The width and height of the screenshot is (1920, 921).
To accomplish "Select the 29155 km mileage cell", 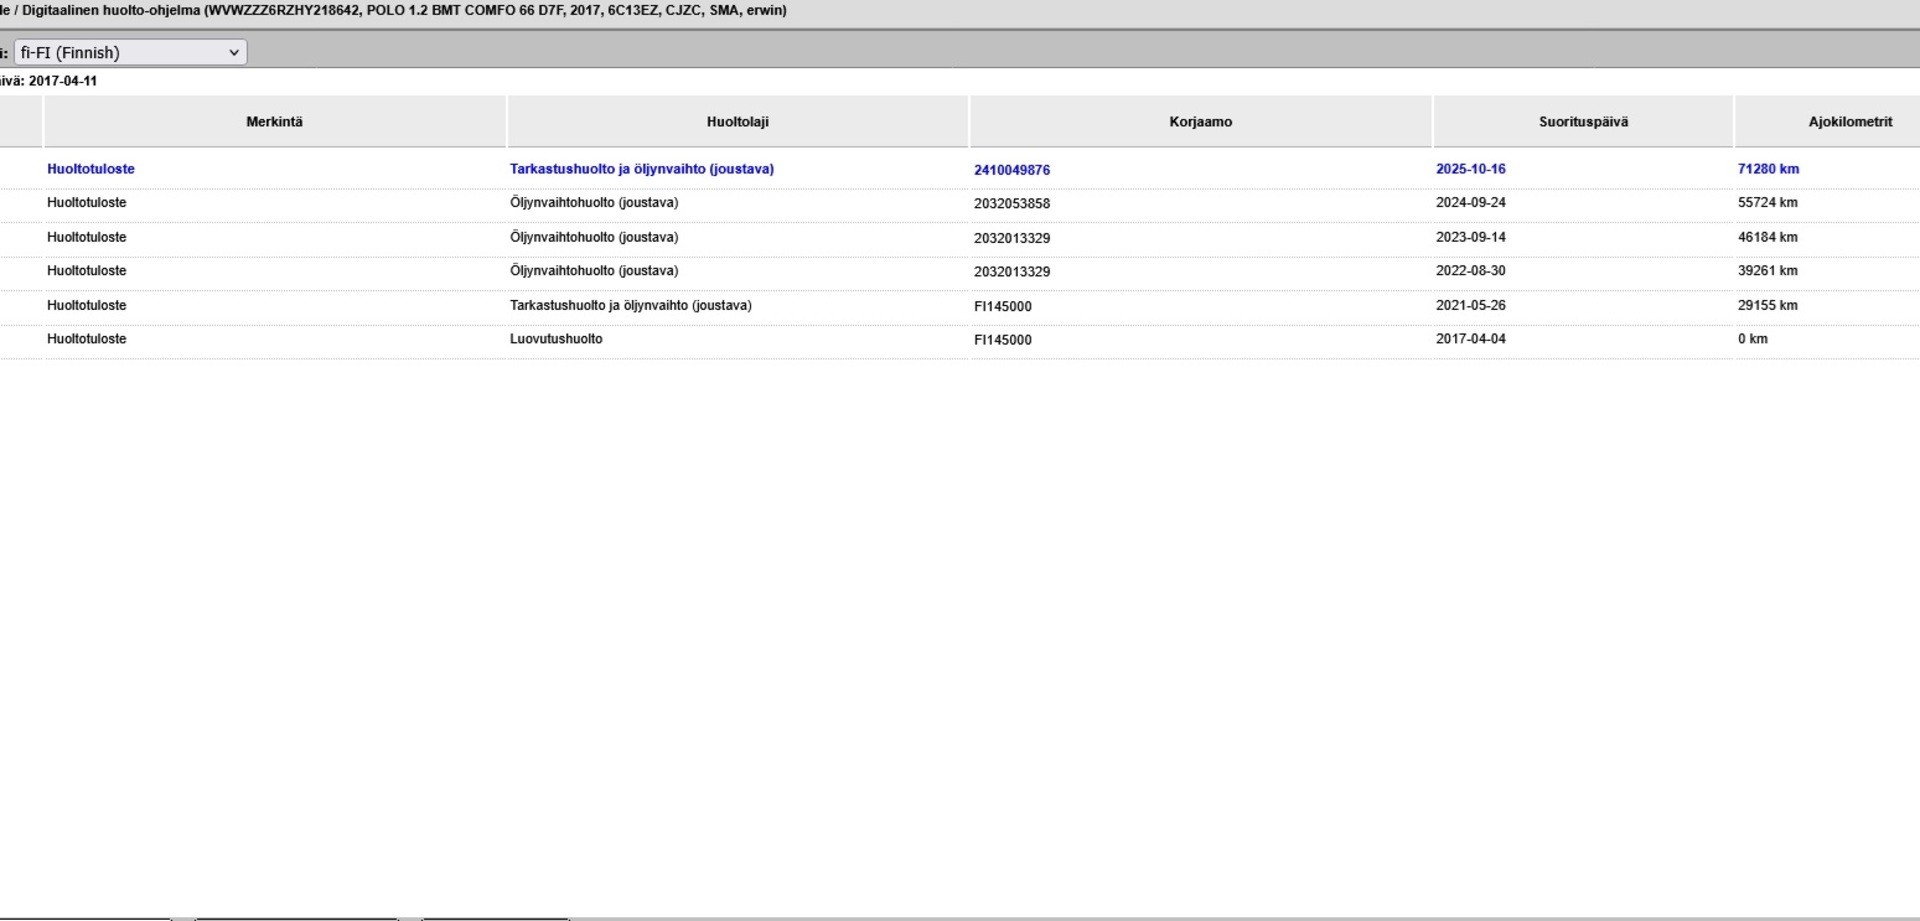I will (x=1767, y=306).
